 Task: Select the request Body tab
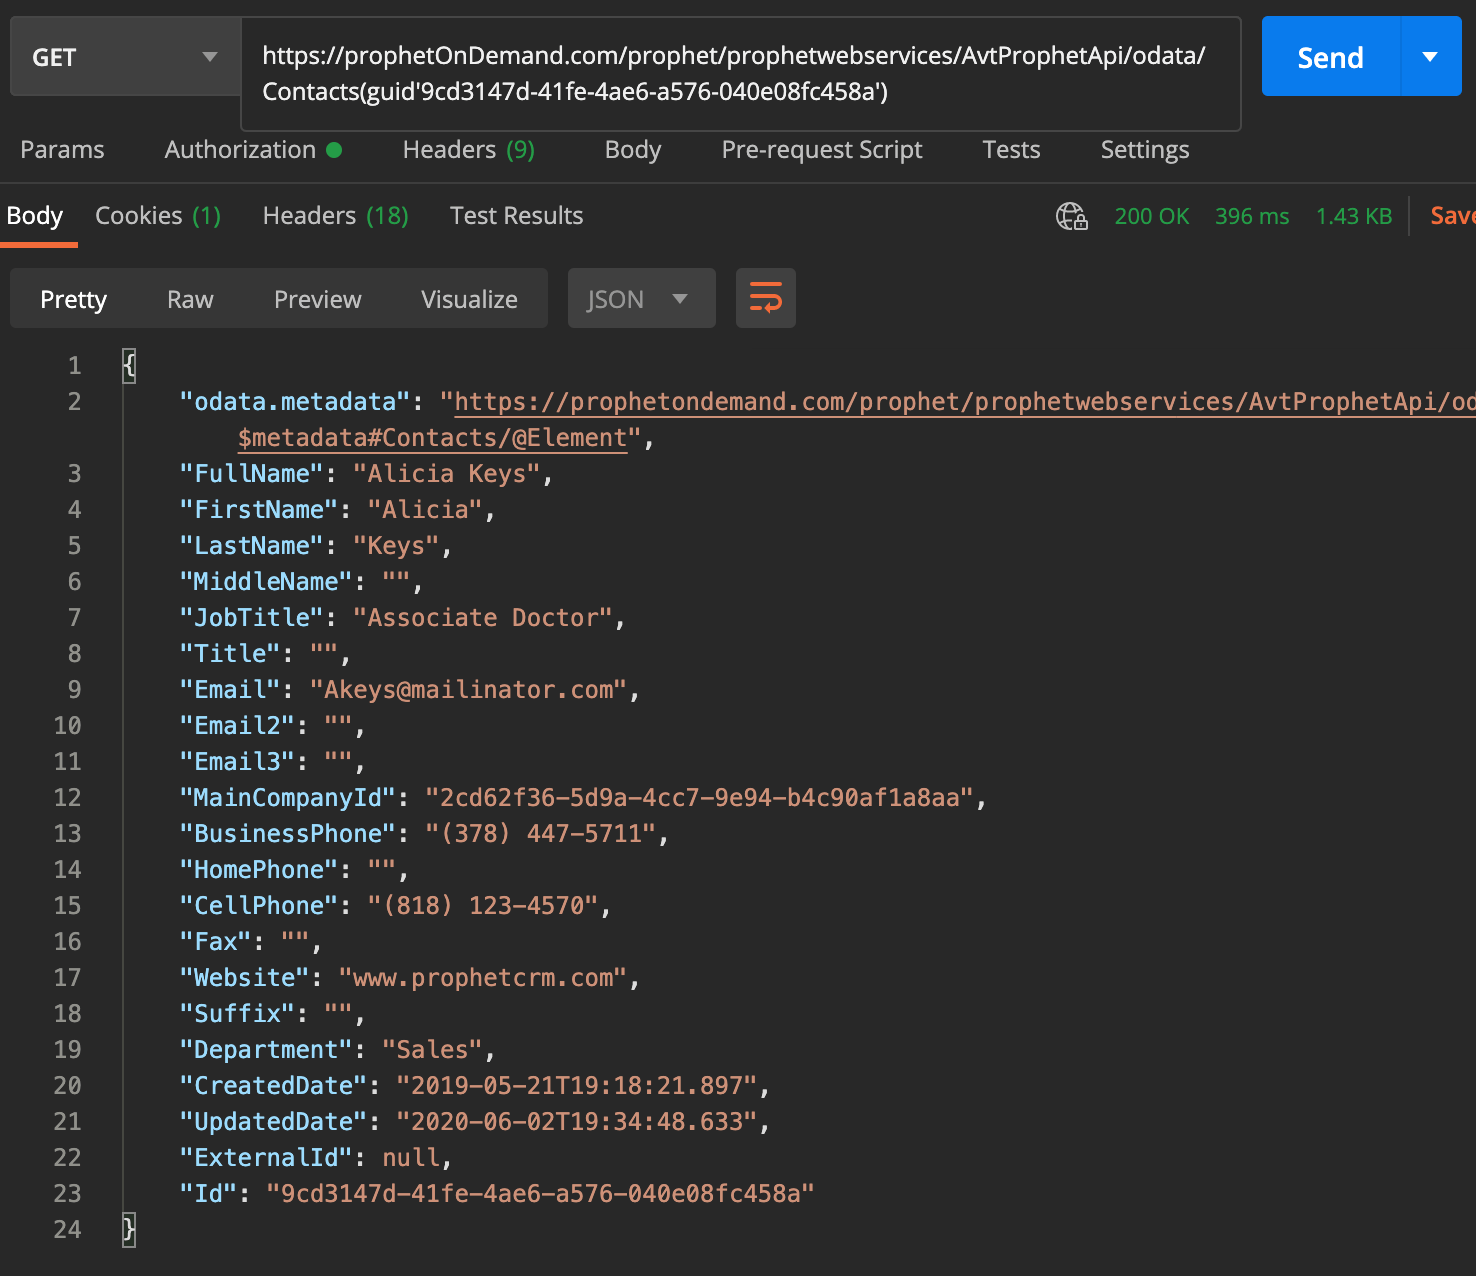coord(633,150)
